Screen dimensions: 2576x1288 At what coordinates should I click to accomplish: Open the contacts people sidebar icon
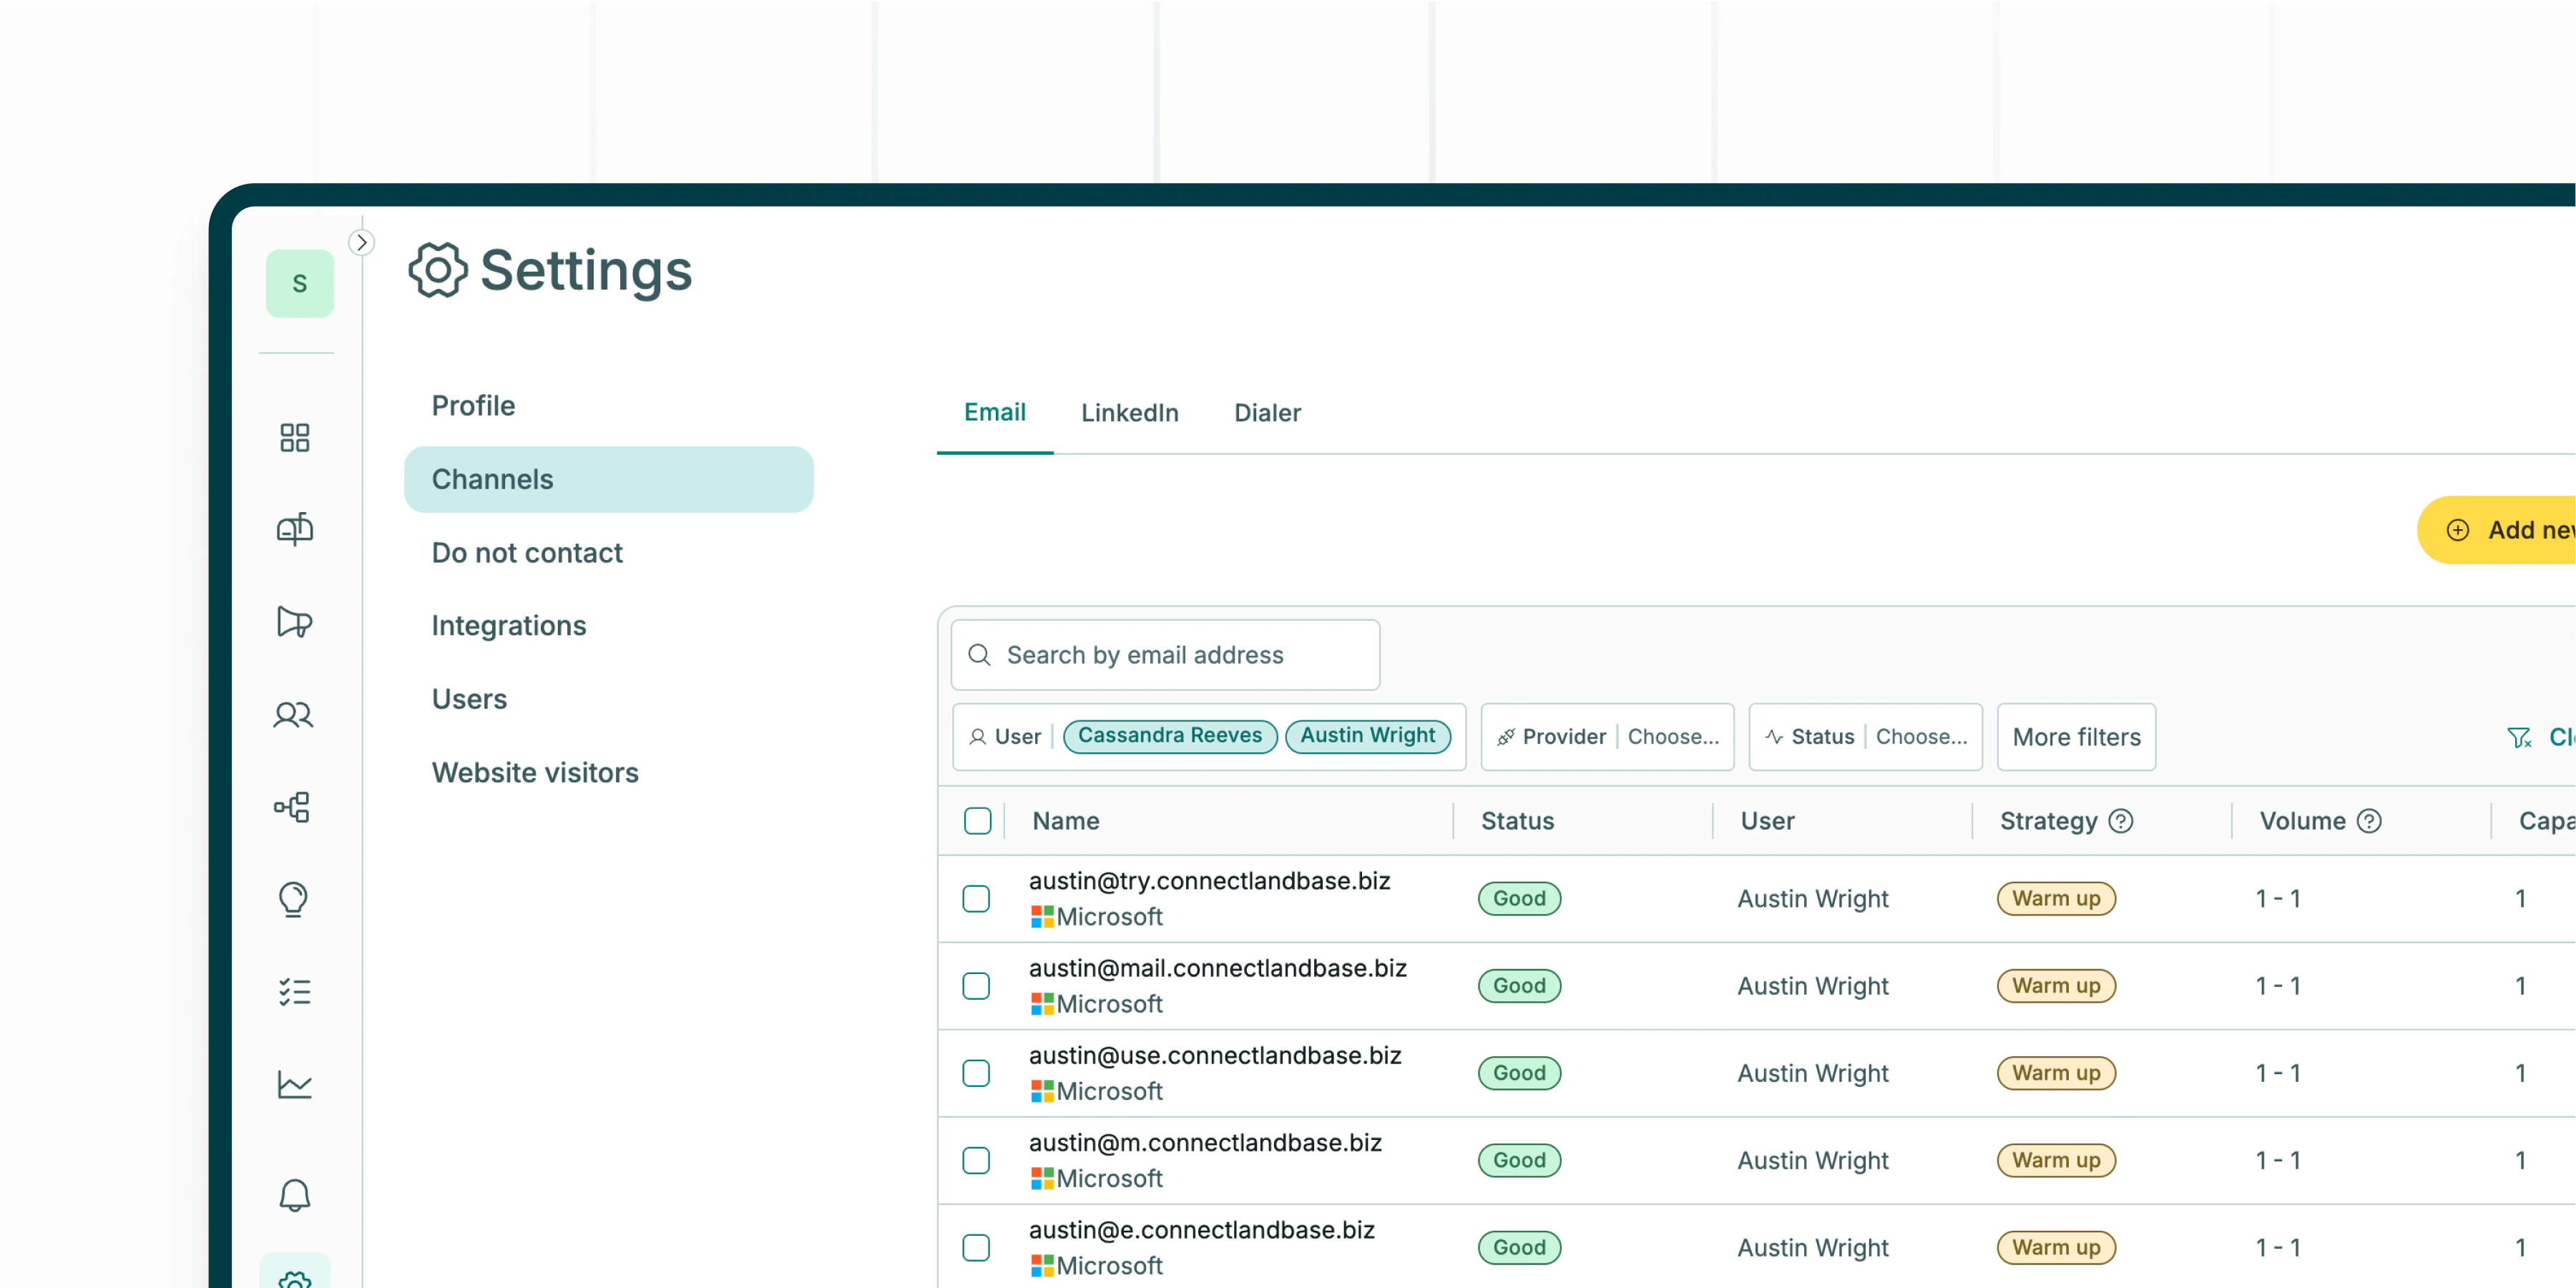[x=294, y=714]
